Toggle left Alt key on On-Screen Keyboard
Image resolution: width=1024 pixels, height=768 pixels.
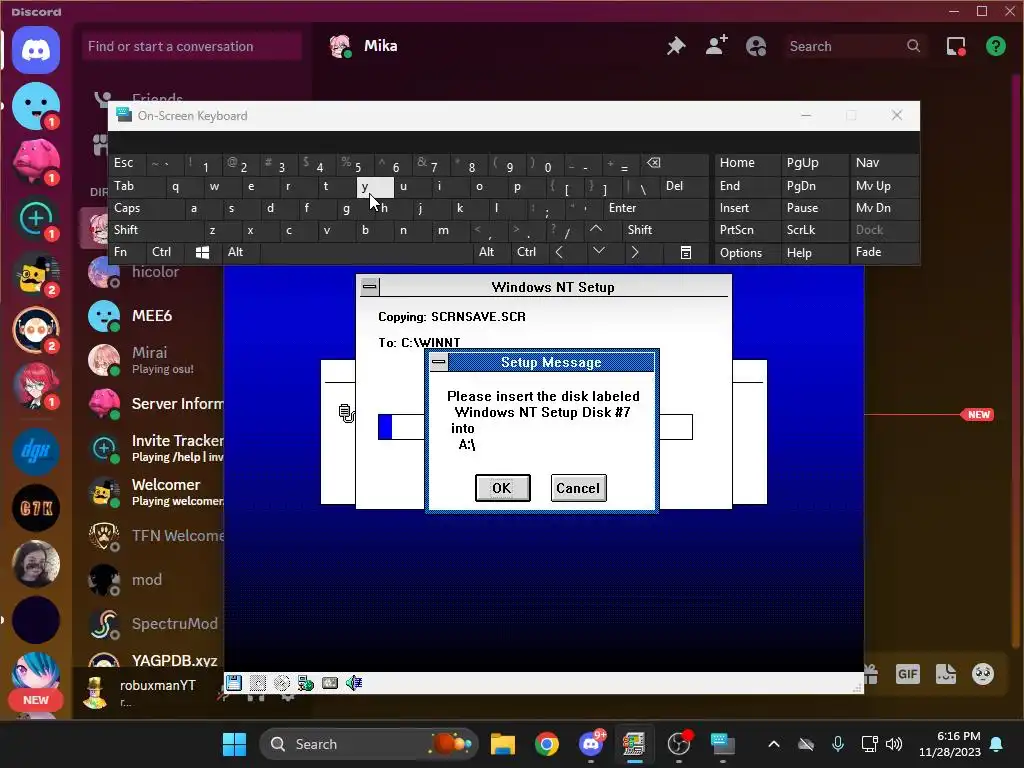pyautogui.click(x=240, y=252)
